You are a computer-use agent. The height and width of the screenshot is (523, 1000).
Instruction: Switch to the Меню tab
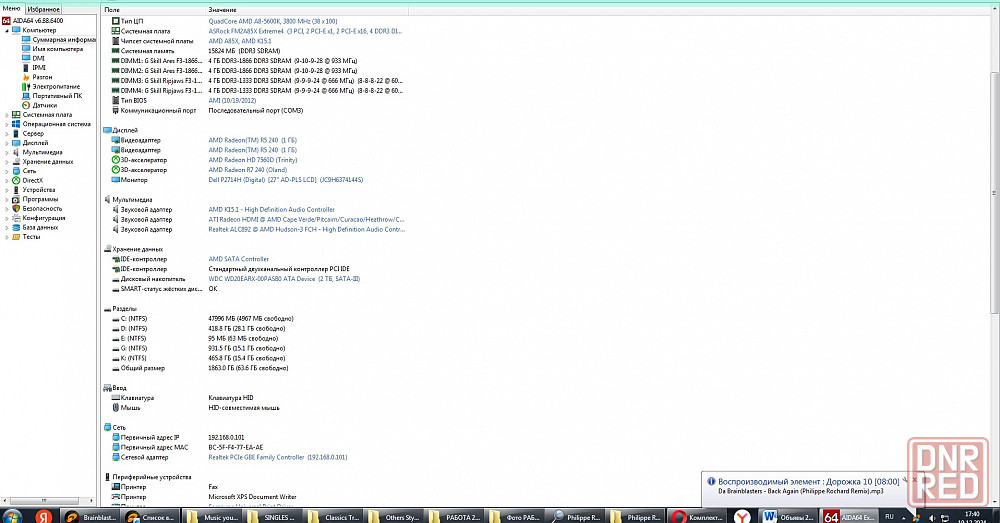(11, 9)
